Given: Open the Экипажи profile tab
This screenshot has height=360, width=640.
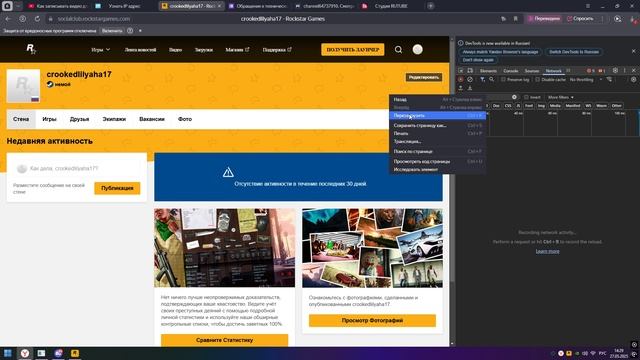Looking at the screenshot, I should (114, 119).
